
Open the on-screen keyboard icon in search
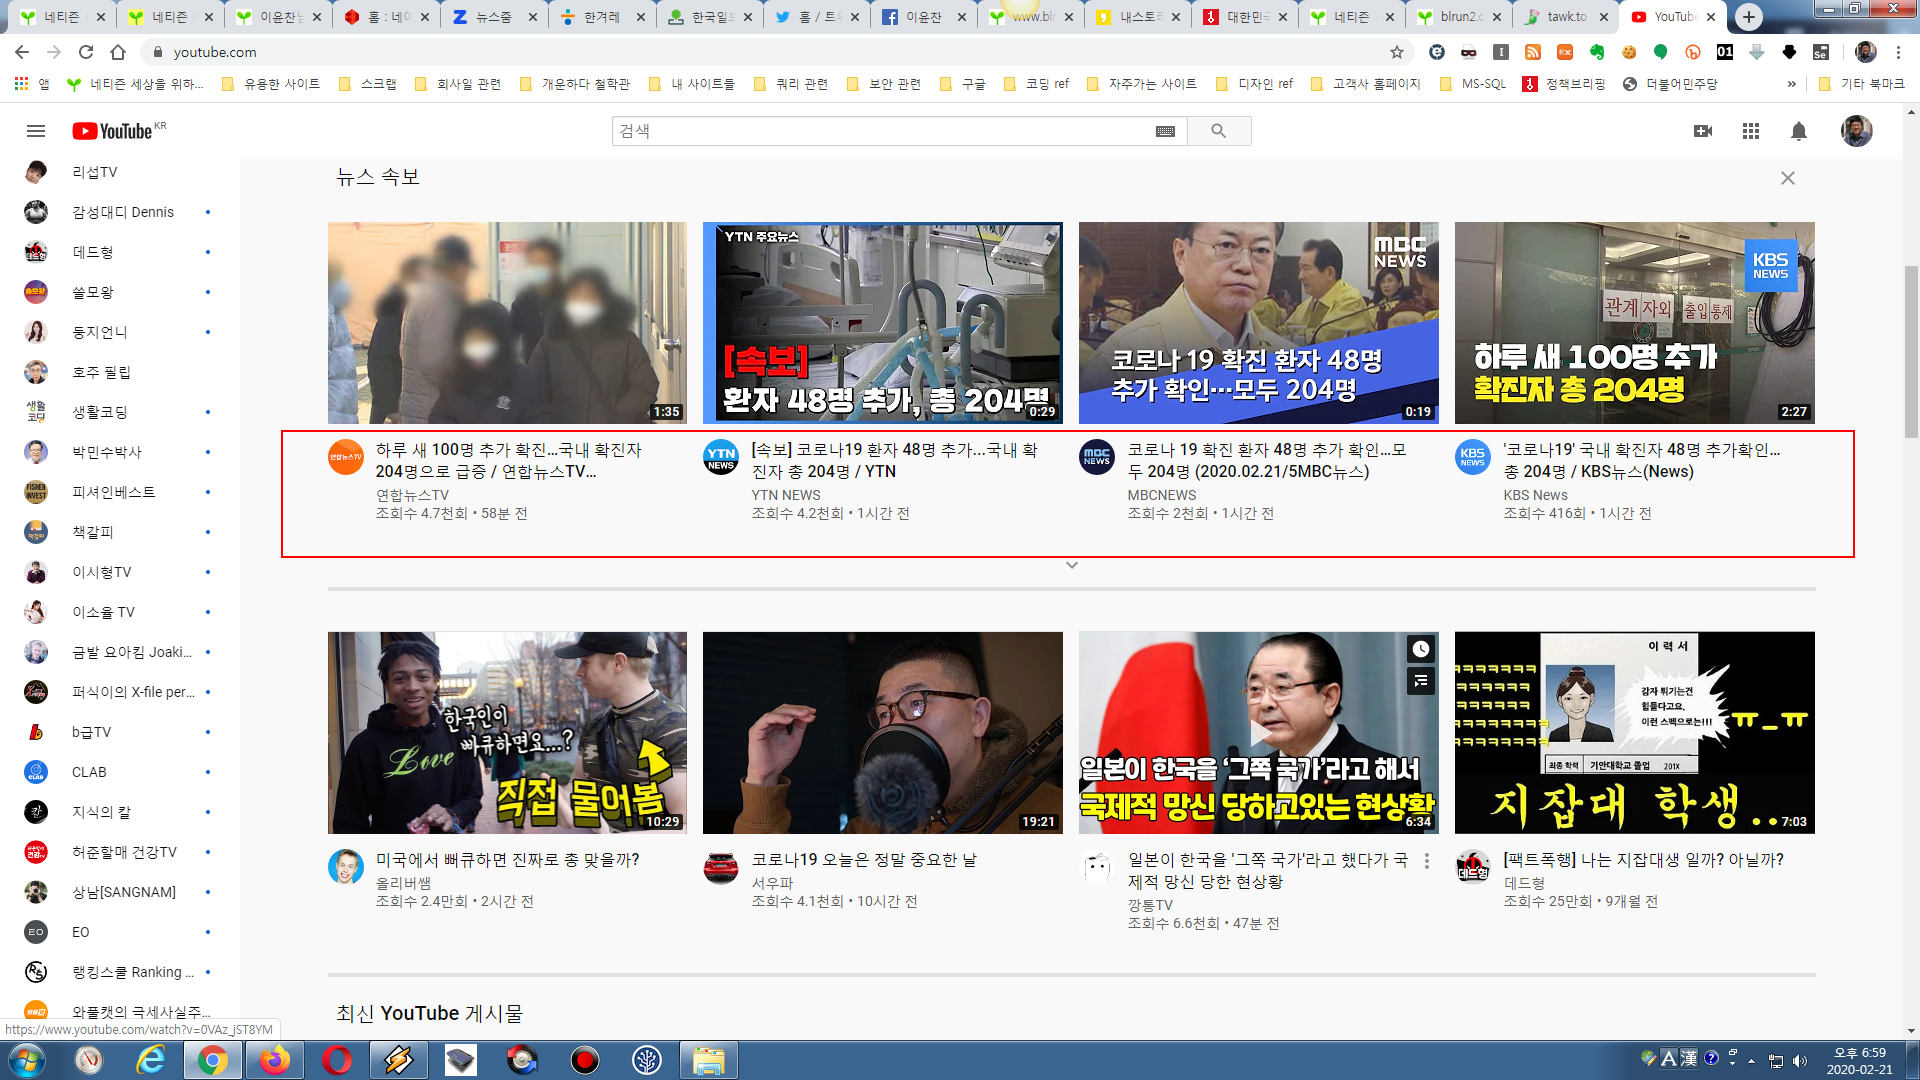coord(1165,131)
